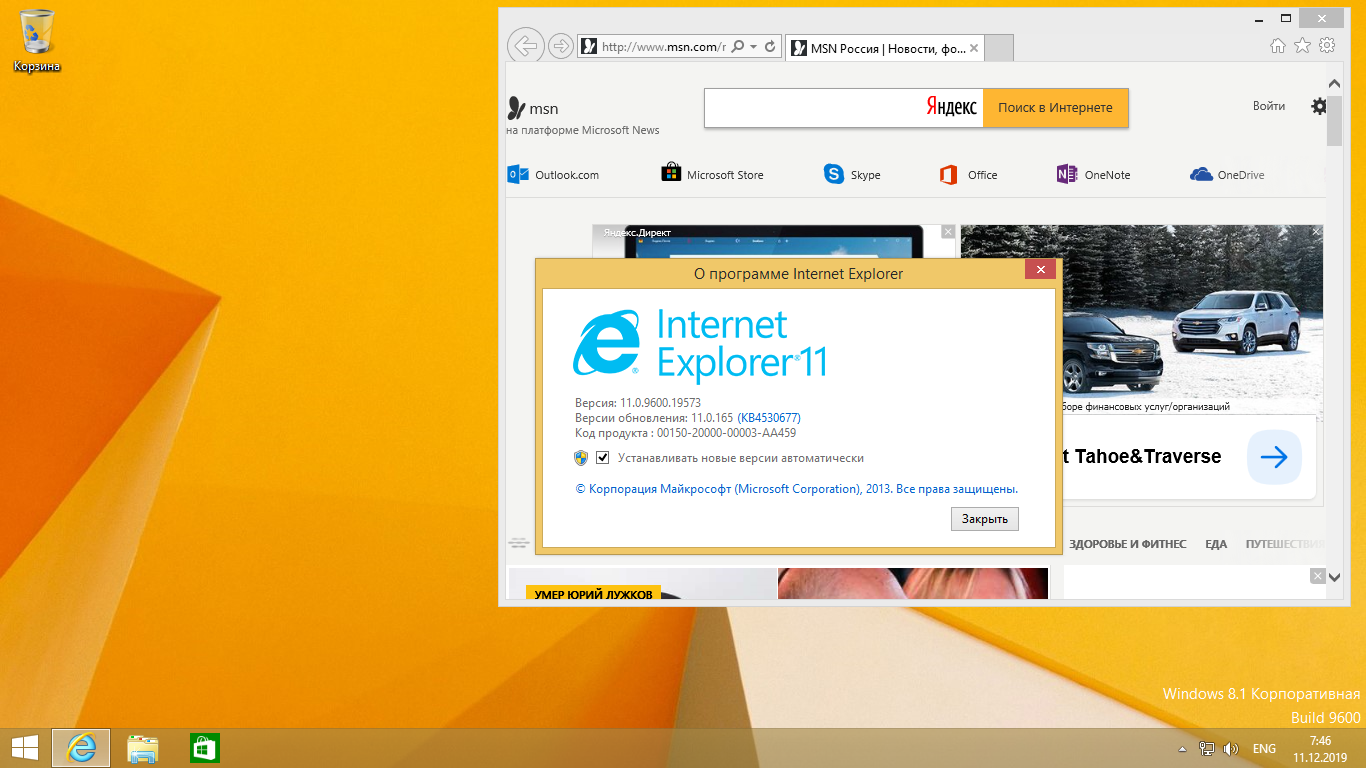
Task: Click the UAC shield icon in dialog
Action: click(x=581, y=458)
